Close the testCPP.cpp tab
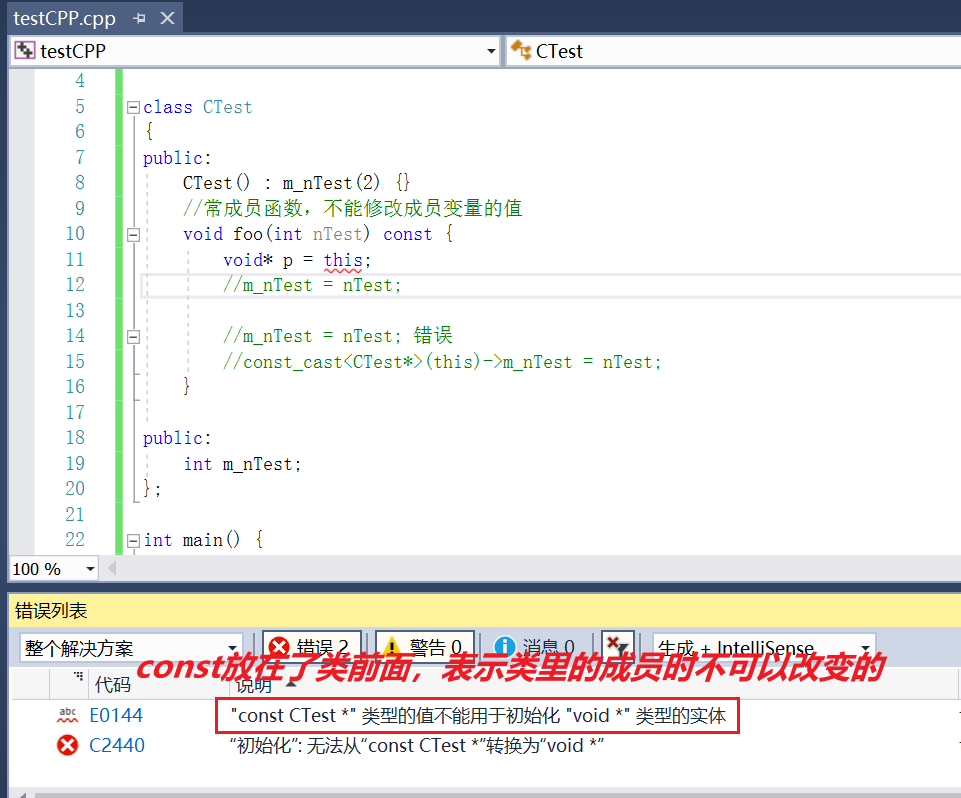This screenshot has width=961, height=798. pyautogui.click(x=167, y=18)
